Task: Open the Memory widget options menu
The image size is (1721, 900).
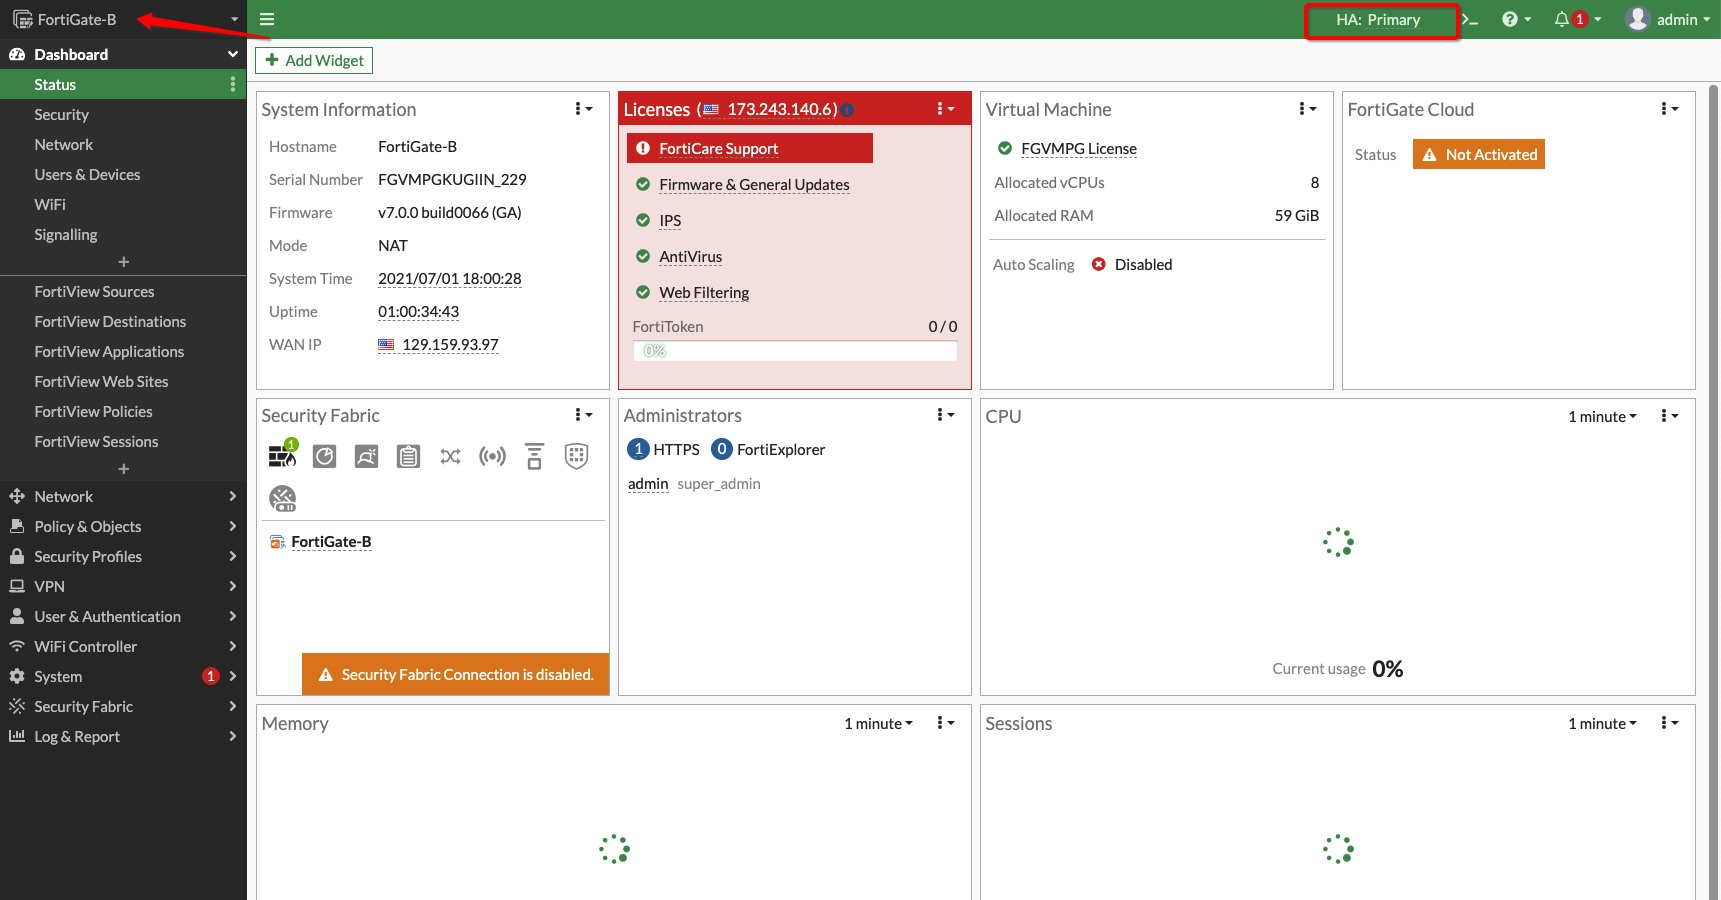Action: pyautogui.click(x=946, y=723)
